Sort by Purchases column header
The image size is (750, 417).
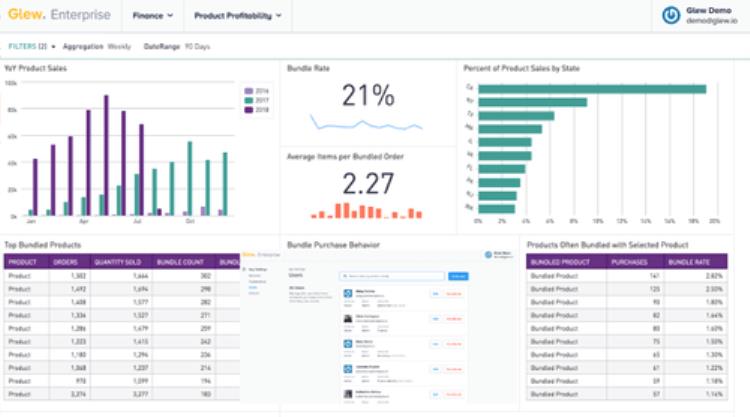coord(629,262)
